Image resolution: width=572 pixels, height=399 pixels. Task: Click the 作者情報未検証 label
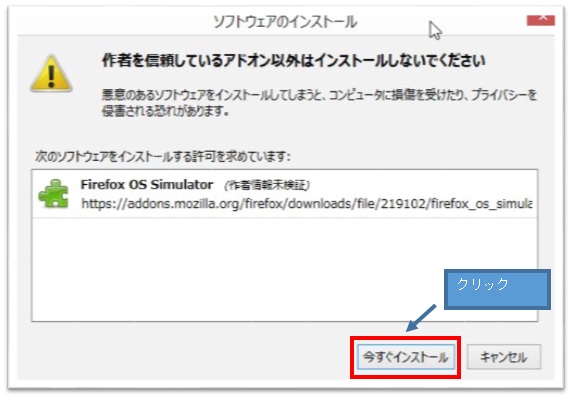point(267,185)
